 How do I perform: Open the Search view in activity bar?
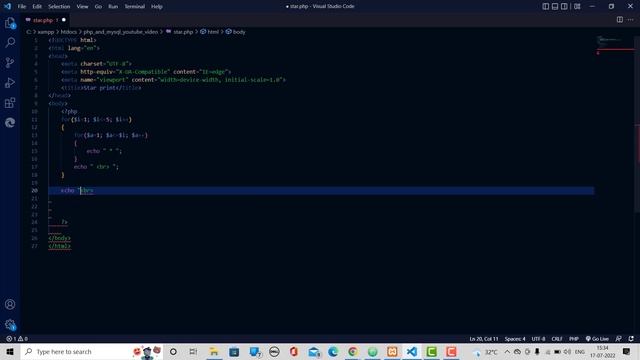[x=10, y=42]
